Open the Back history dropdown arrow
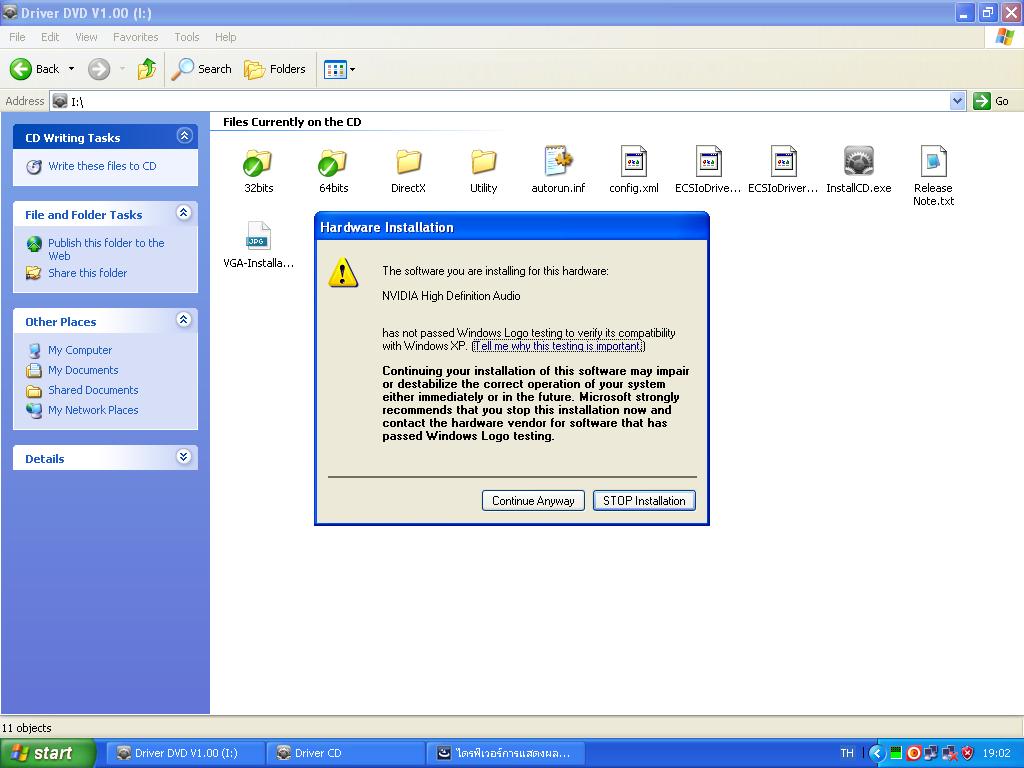This screenshot has width=1024, height=768. pyautogui.click(x=71, y=69)
